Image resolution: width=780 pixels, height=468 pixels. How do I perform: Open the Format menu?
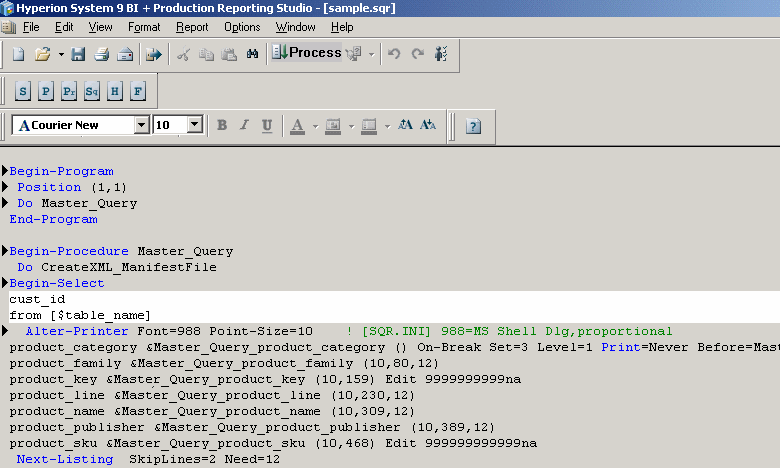[x=144, y=27]
